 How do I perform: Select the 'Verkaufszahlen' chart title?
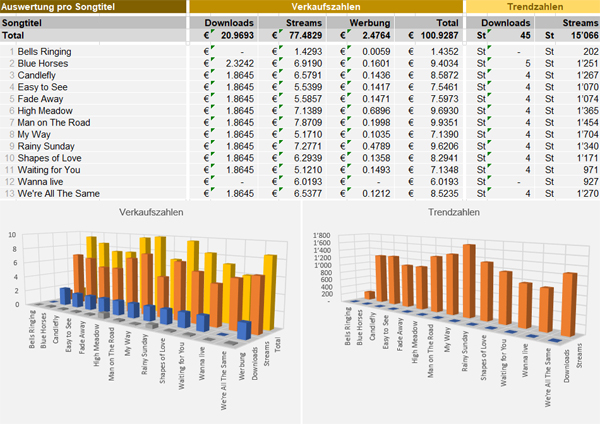[x=151, y=212]
